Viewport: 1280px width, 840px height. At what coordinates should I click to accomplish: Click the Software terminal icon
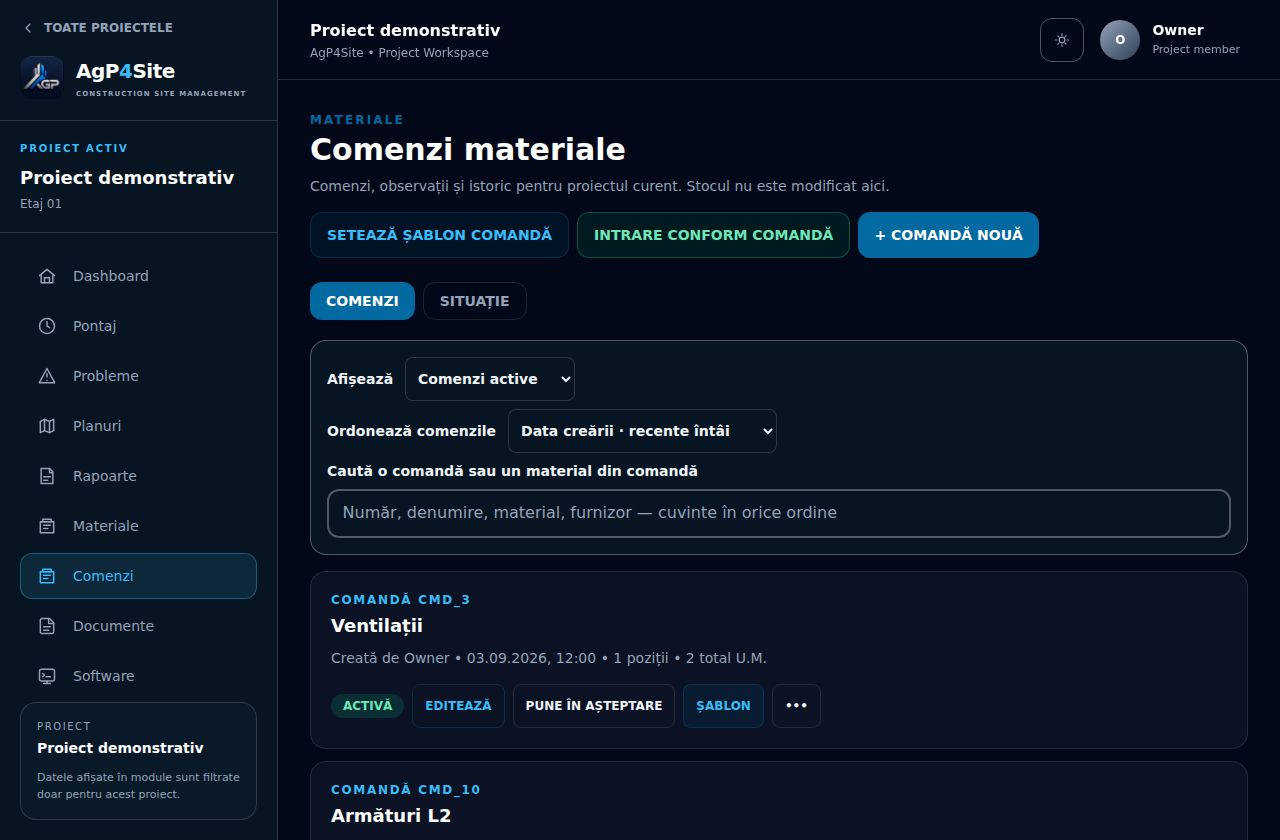coord(47,676)
